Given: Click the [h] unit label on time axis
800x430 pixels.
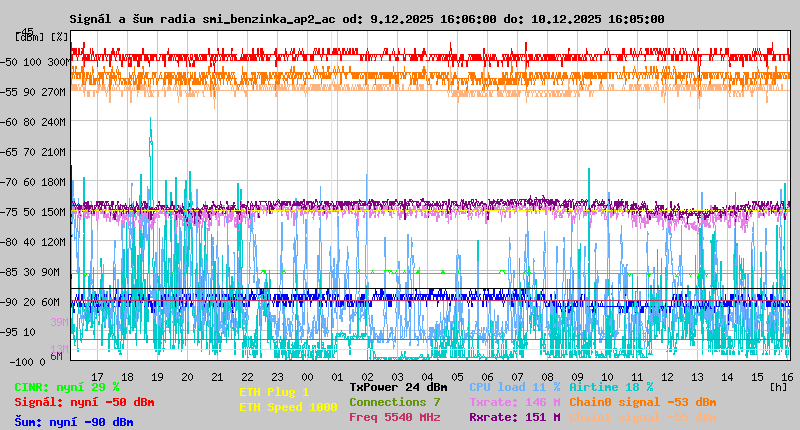Looking at the screenshot, I should (x=780, y=386).
